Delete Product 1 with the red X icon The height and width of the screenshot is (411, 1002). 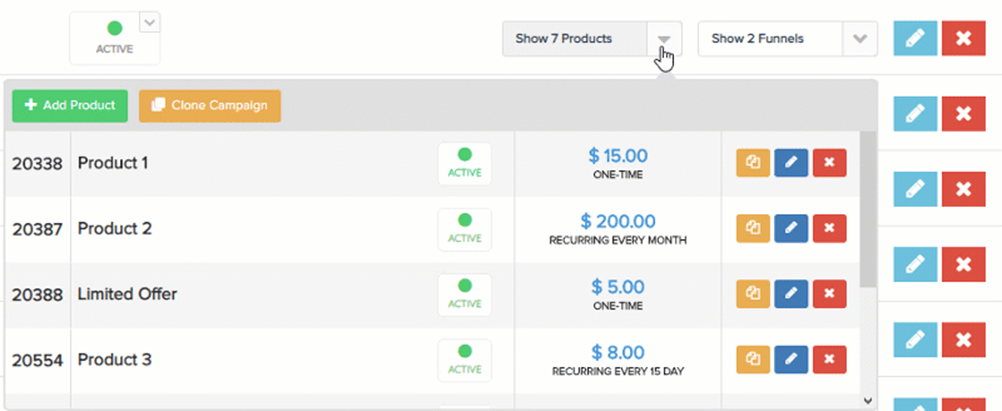coord(829,163)
